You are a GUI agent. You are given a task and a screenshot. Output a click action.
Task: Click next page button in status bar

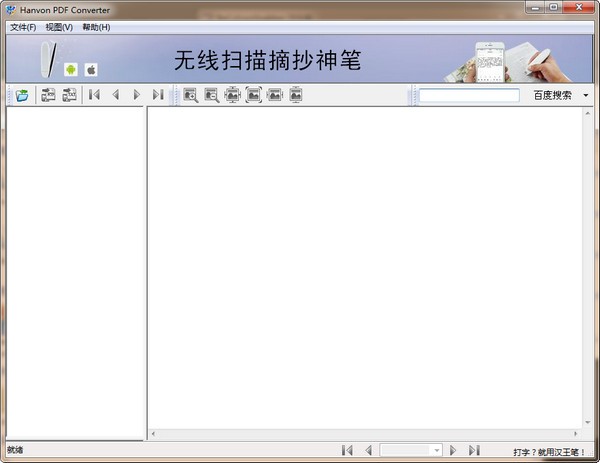pyautogui.click(x=453, y=450)
